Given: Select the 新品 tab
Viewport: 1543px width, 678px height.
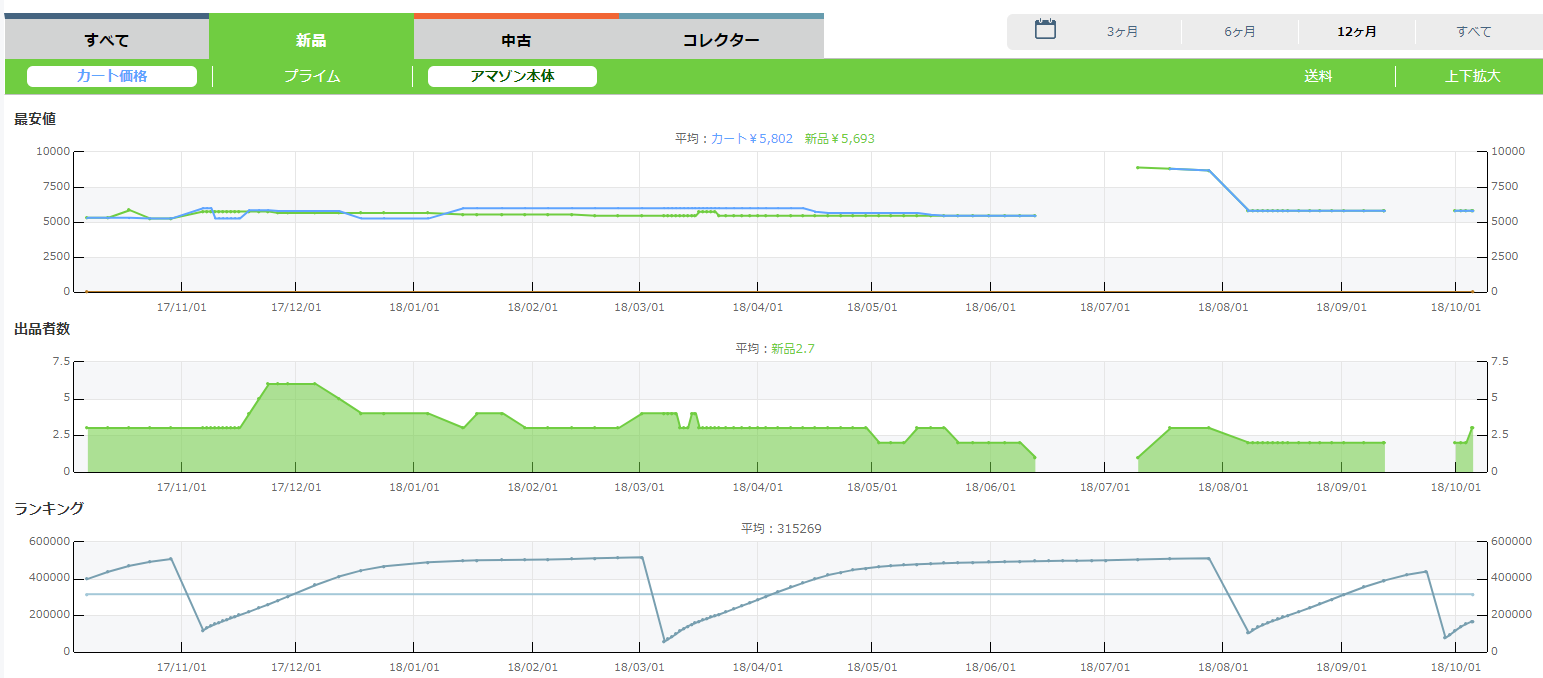Looking at the screenshot, I should [x=311, y=41].
